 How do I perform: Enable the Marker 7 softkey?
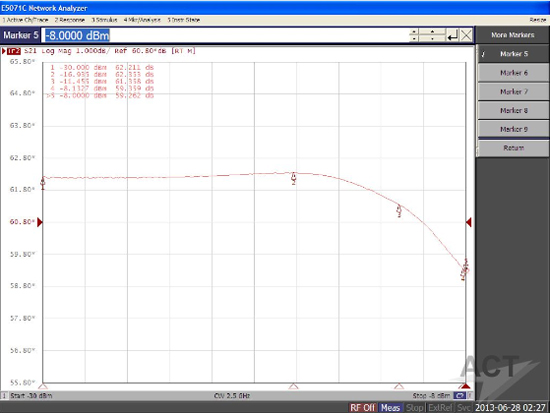click(x=514, y=92)
